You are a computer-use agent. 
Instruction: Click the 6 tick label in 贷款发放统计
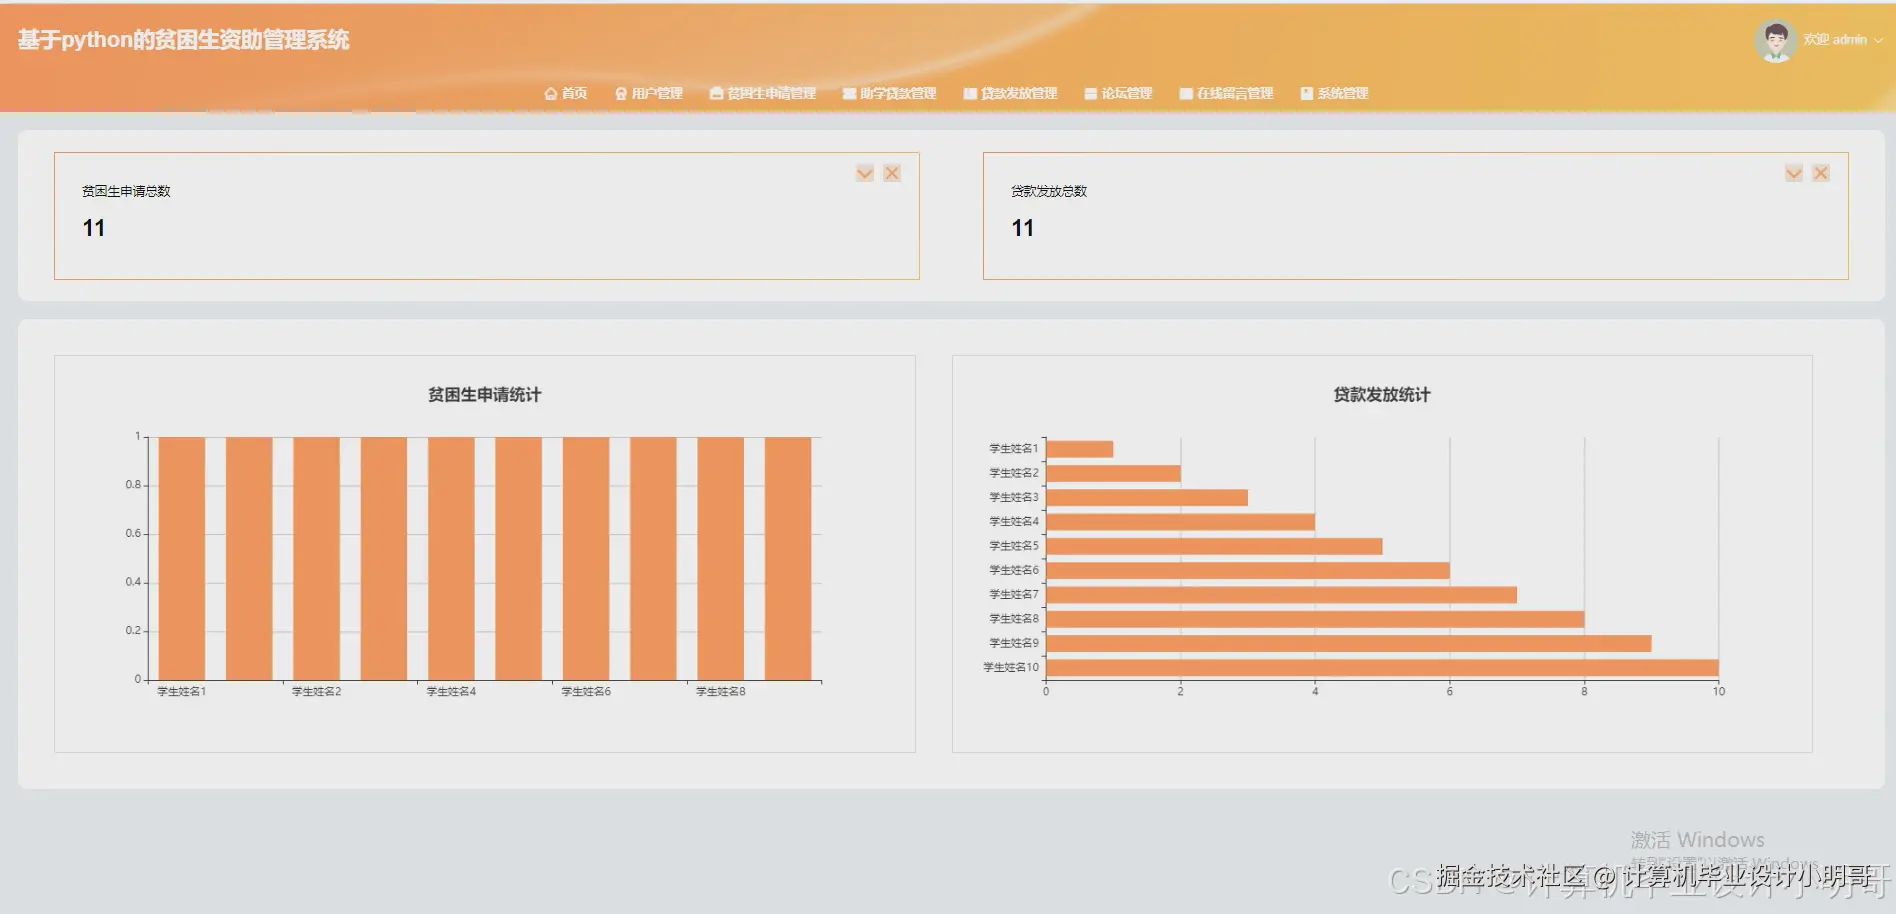[x=1450, y=692]
